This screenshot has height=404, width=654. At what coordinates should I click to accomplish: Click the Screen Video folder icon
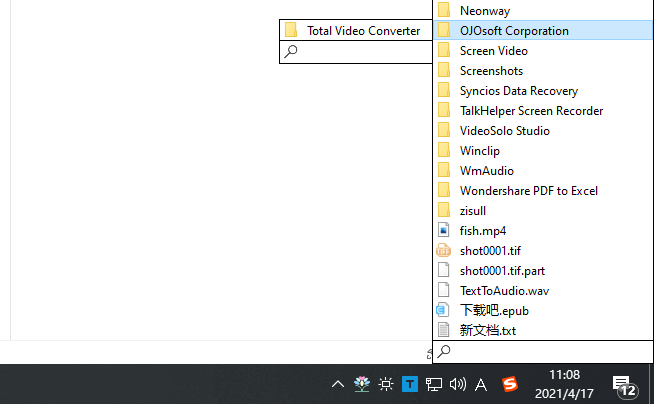[444, 50]
